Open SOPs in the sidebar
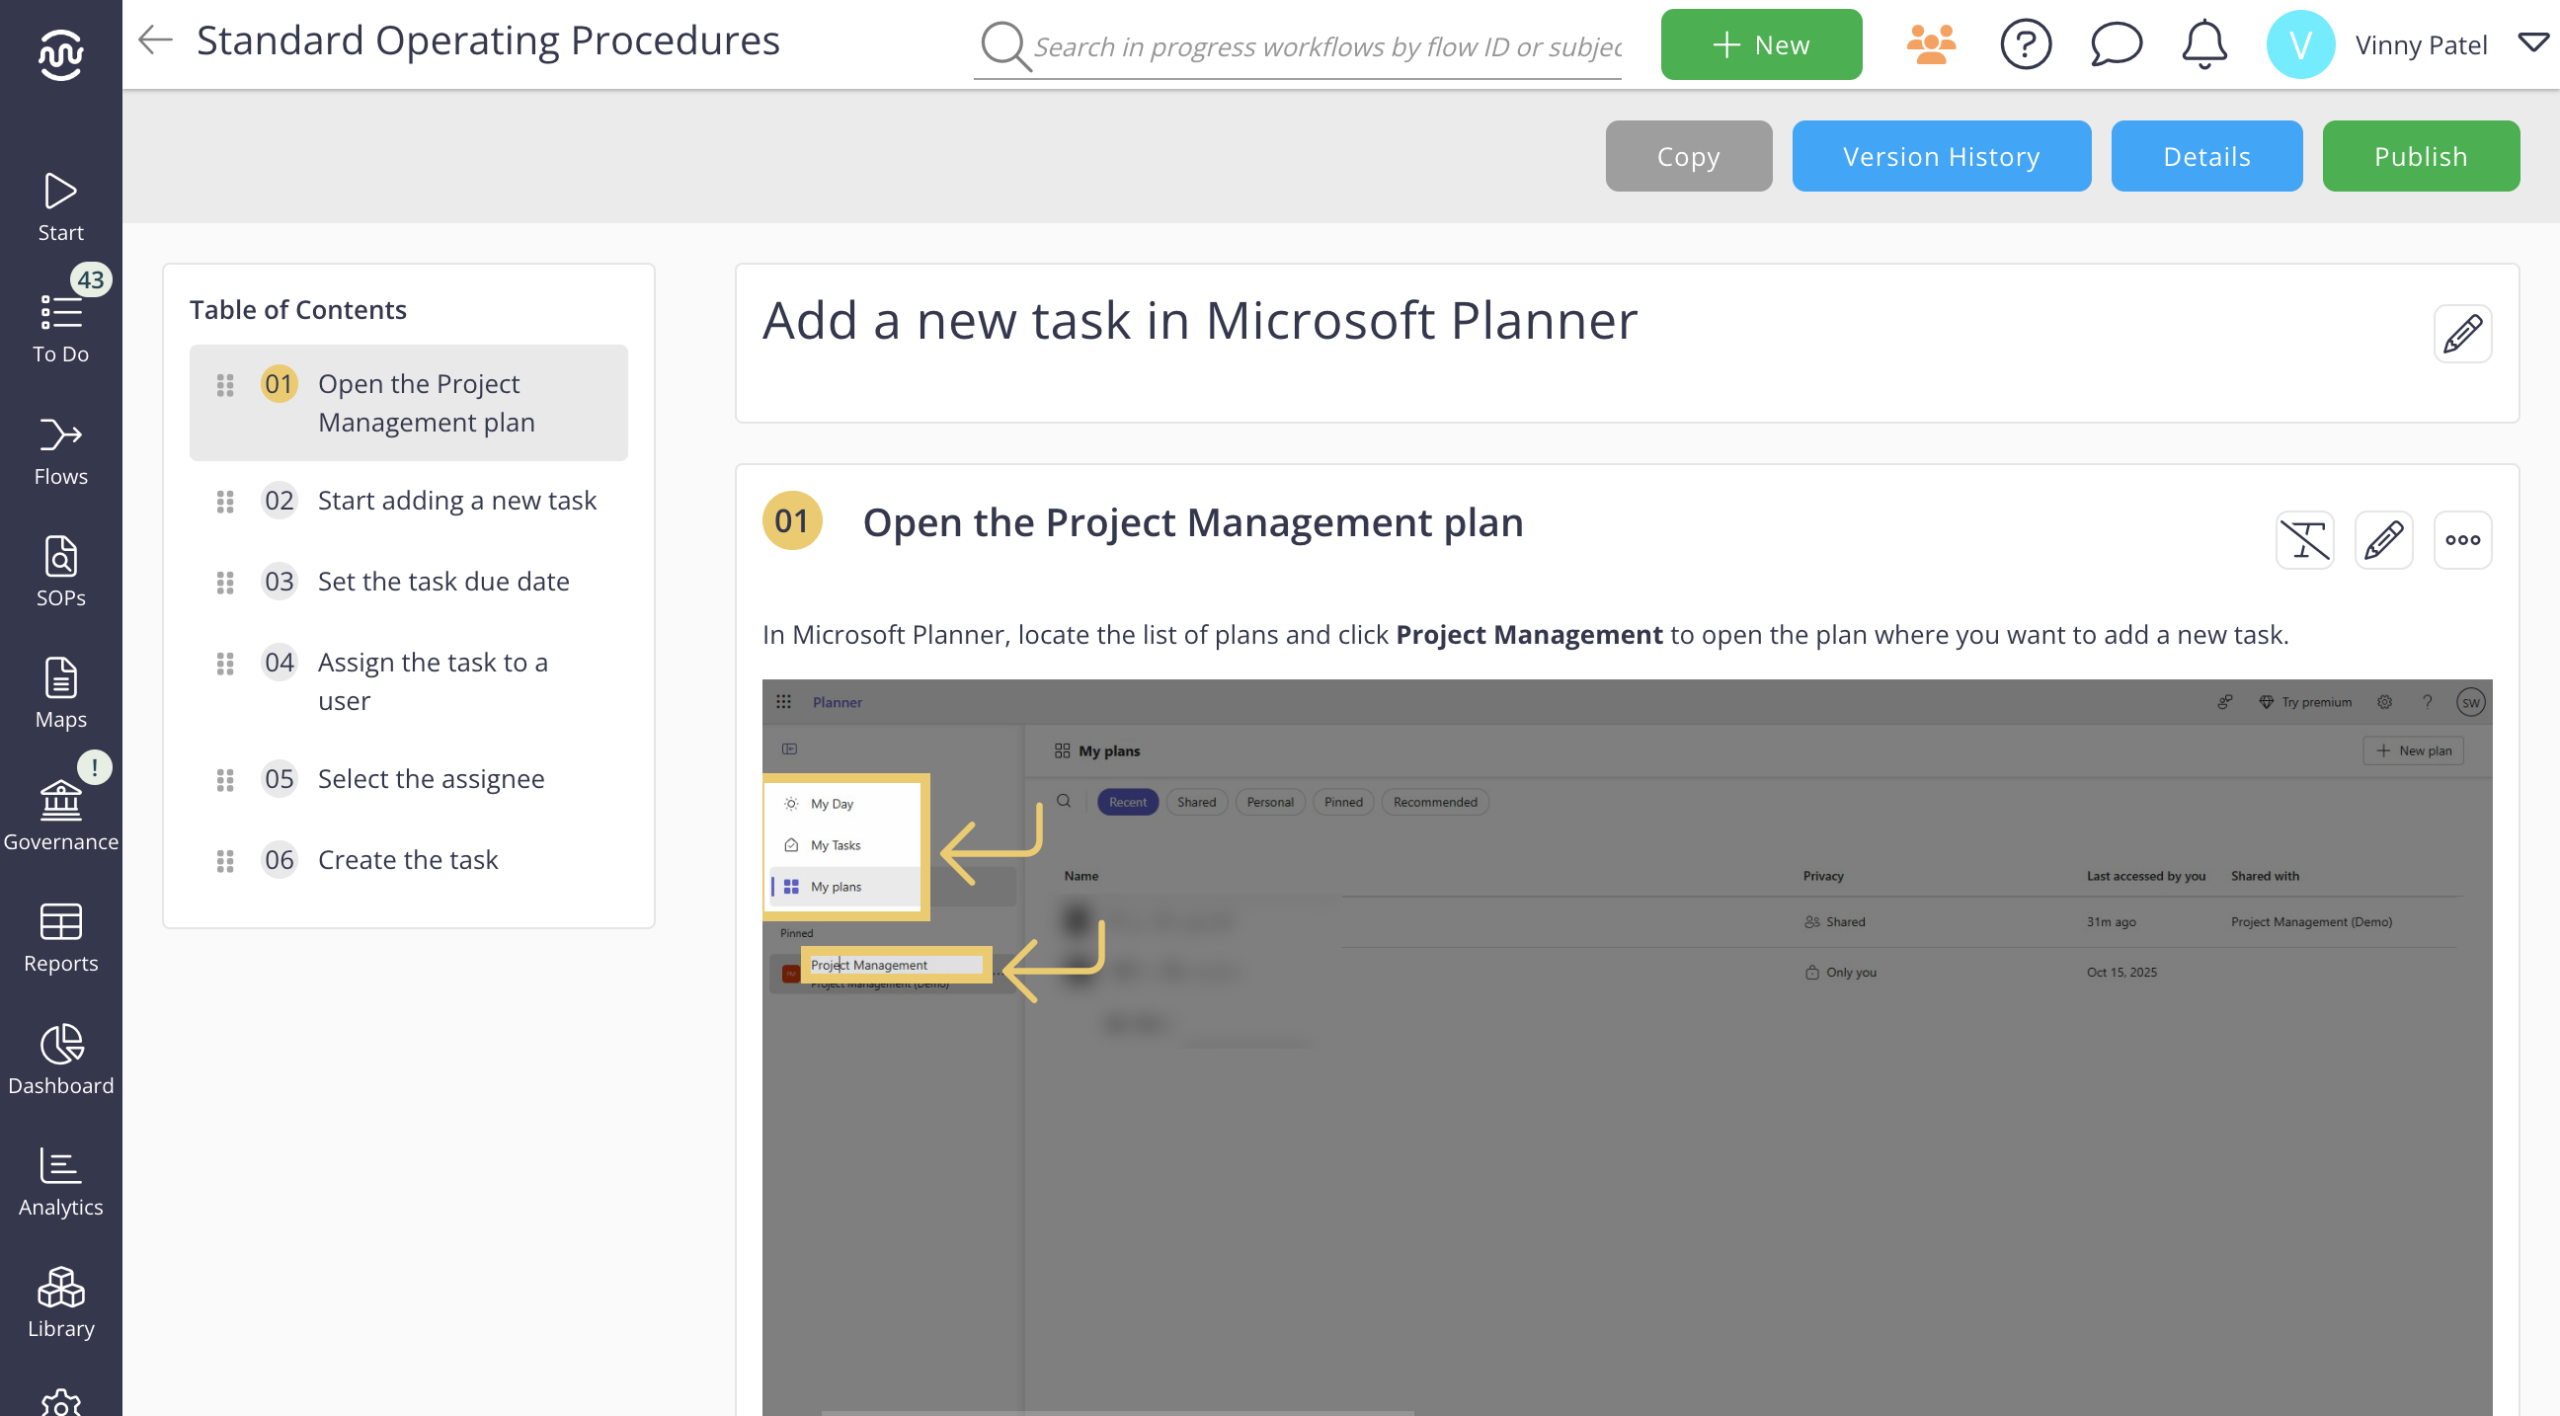Screen dimensions: 2560x1416 (61, 573)
